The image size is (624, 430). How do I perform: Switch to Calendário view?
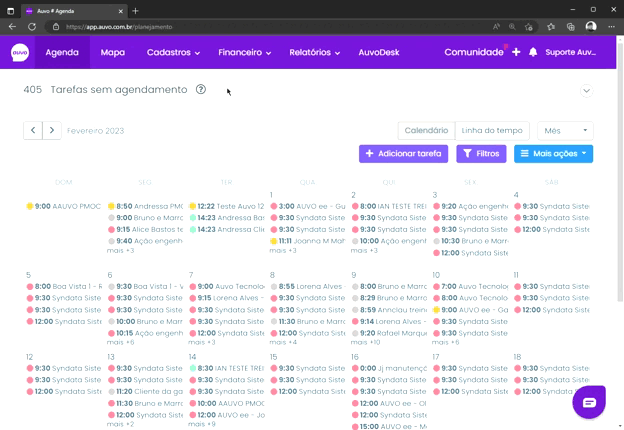pos(426,130)
